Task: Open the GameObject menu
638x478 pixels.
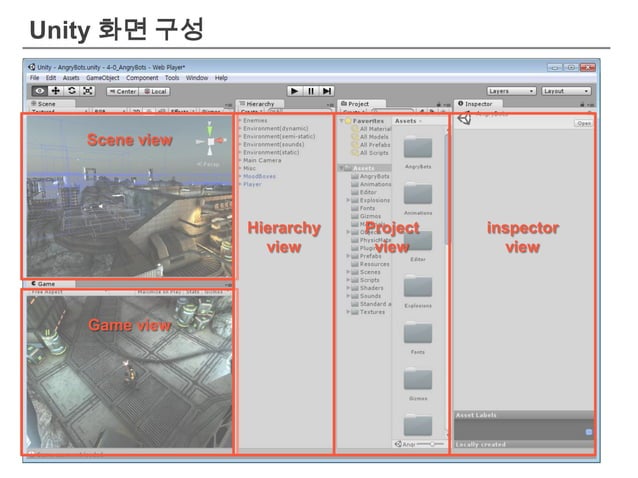Action: (103, 78)
